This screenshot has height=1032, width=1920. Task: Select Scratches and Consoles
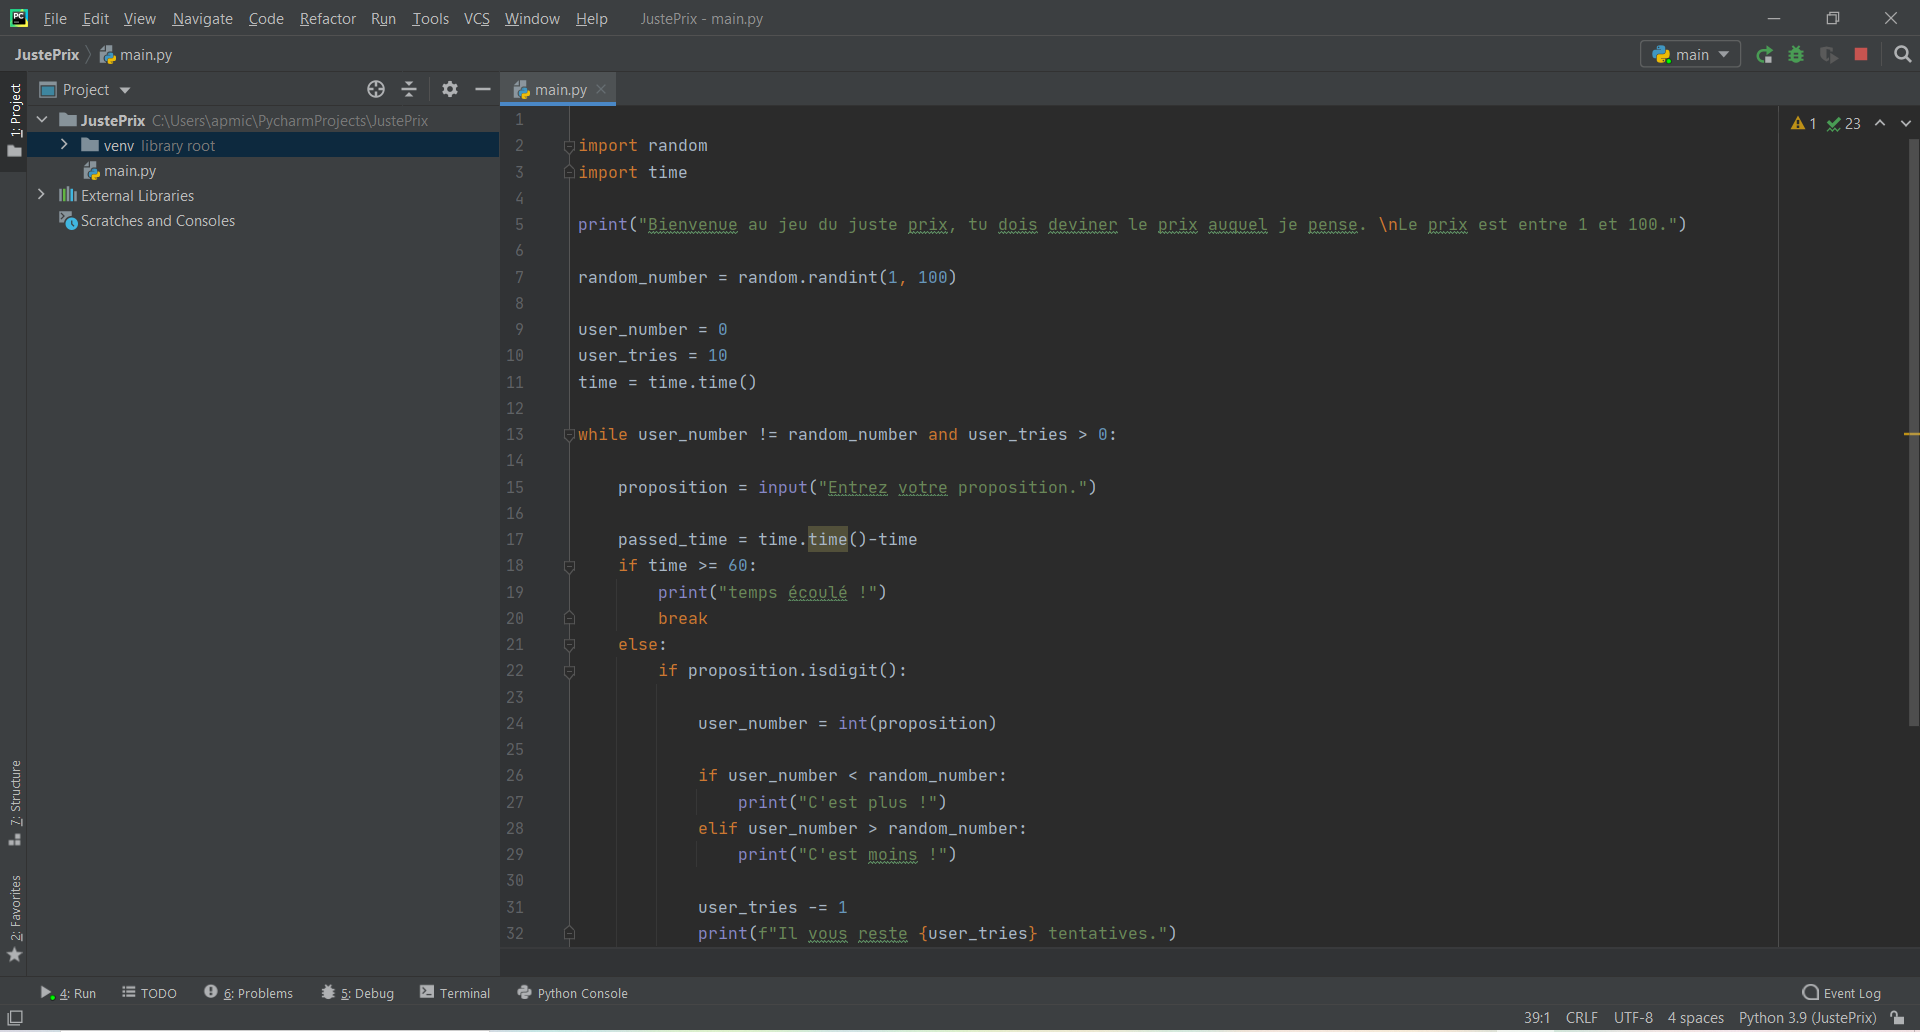coord(147,221)
